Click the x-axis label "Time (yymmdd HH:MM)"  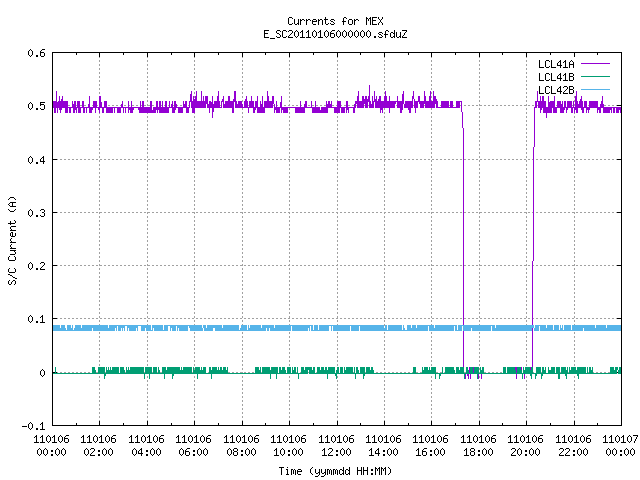(335, 471)
